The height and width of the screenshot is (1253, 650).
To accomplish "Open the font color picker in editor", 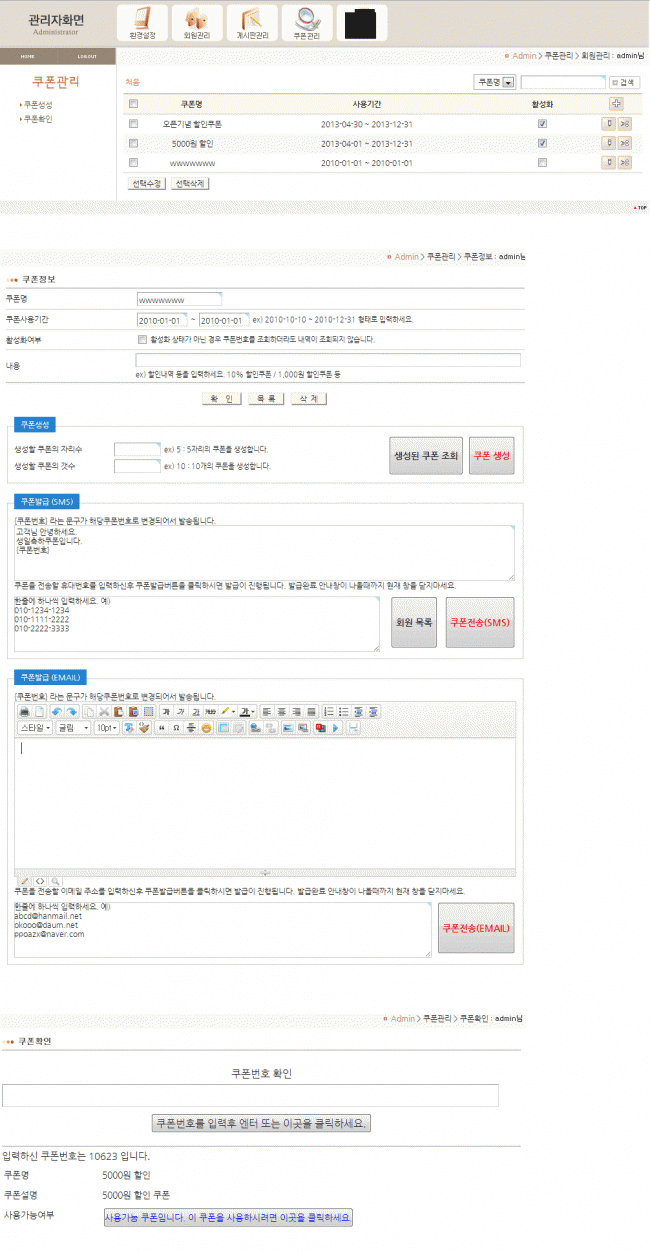I will coord(247,711).
